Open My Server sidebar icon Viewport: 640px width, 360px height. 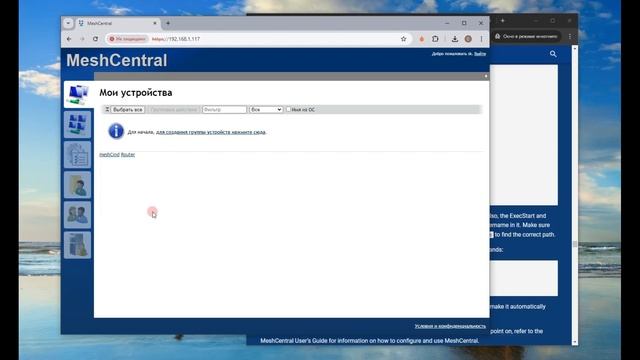78,245
